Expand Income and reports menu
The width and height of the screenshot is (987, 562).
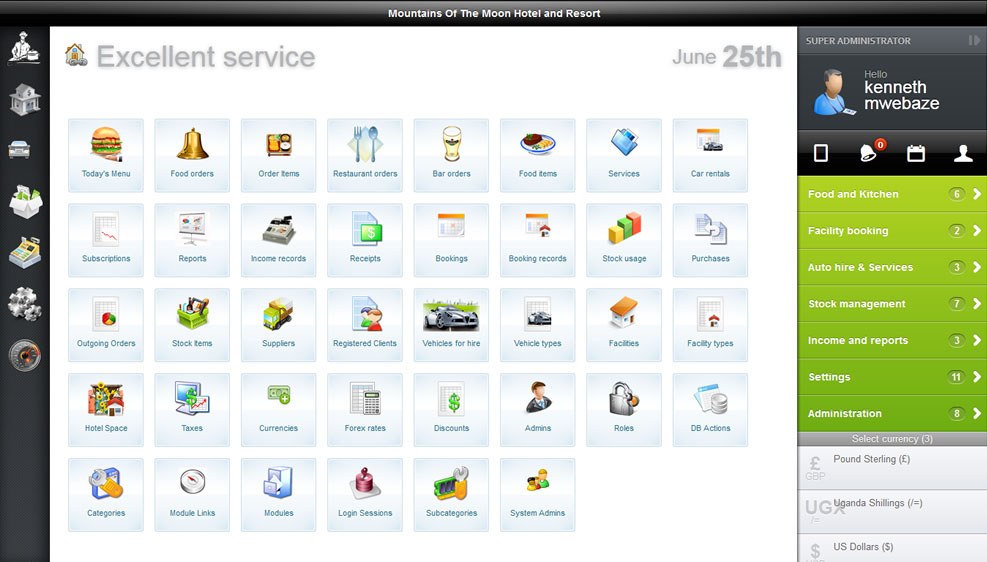tap(892, 340)
